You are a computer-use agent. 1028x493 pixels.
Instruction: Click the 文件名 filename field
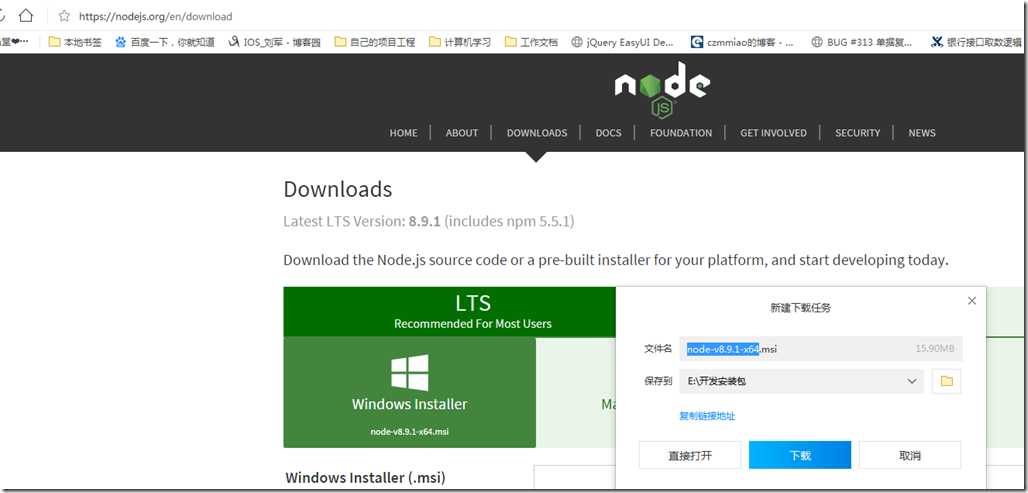821,349
